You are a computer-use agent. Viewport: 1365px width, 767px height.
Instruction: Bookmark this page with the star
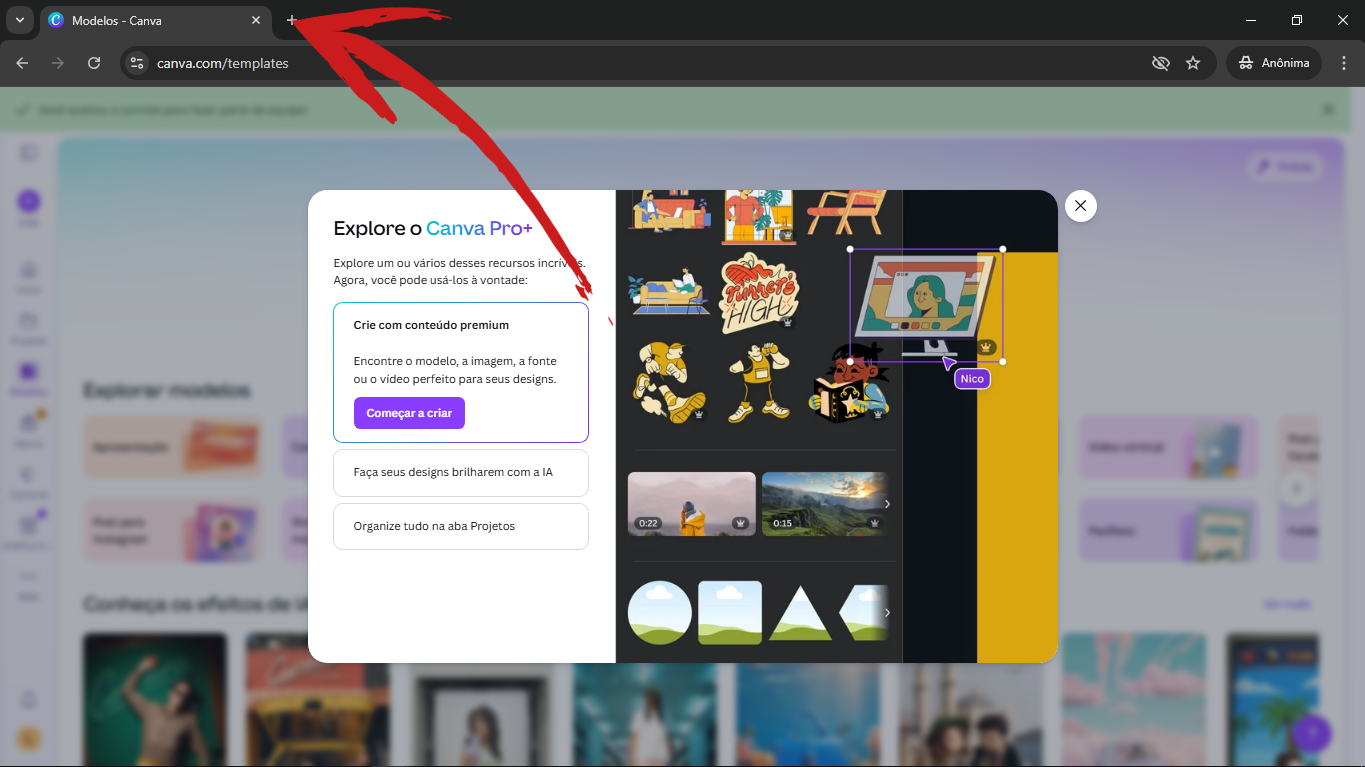click(1193, 63)
